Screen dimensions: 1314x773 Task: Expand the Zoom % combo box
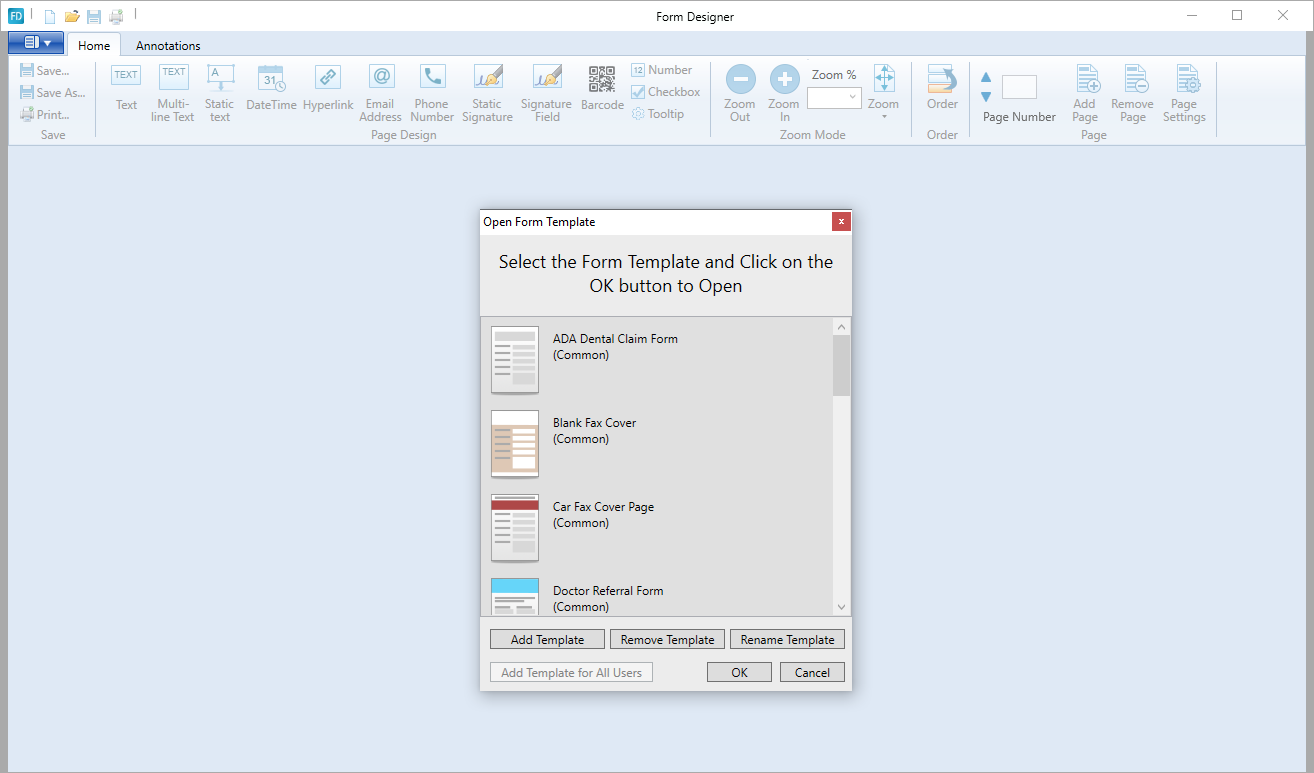point(852,98)
